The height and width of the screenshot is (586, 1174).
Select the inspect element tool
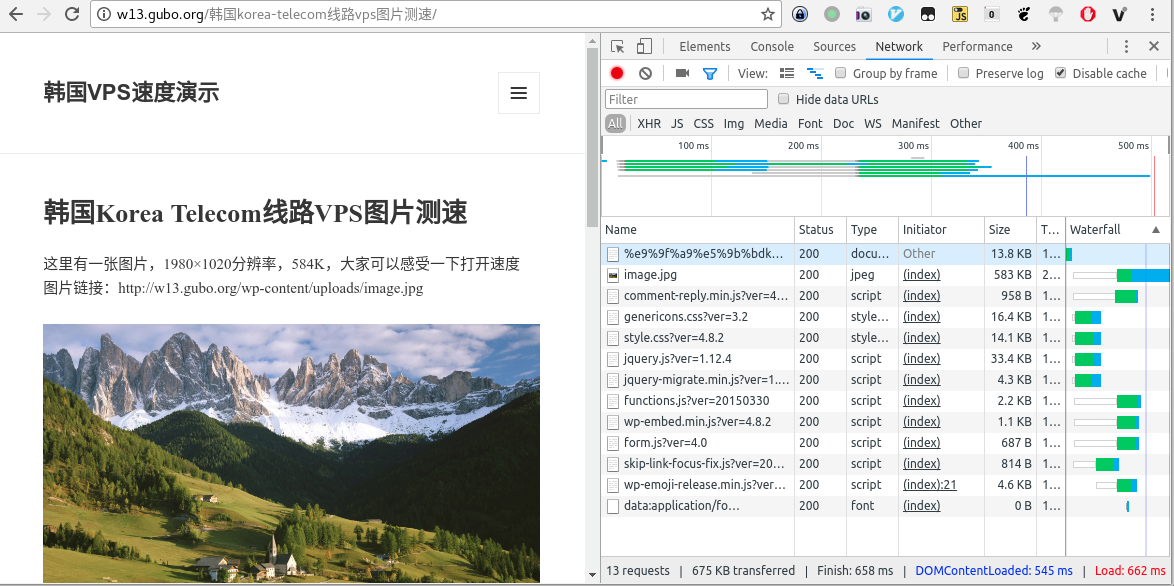(x=618, y=46)
